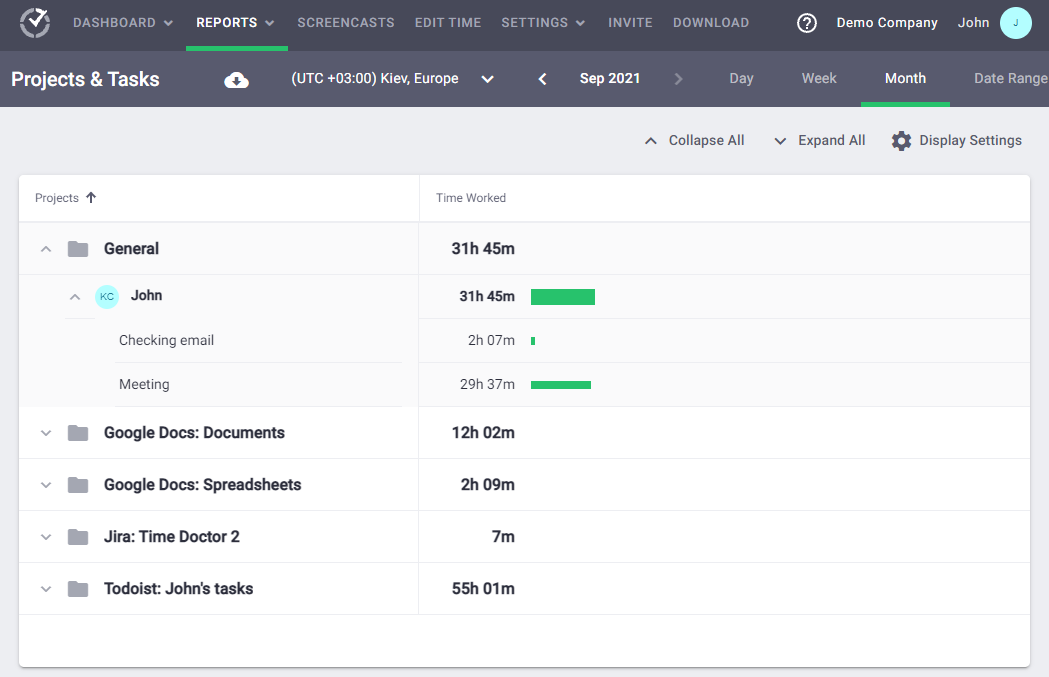This screenshot has height=677, width=1049.
Task: Collapse the General project row
Action: pos(45,249)
